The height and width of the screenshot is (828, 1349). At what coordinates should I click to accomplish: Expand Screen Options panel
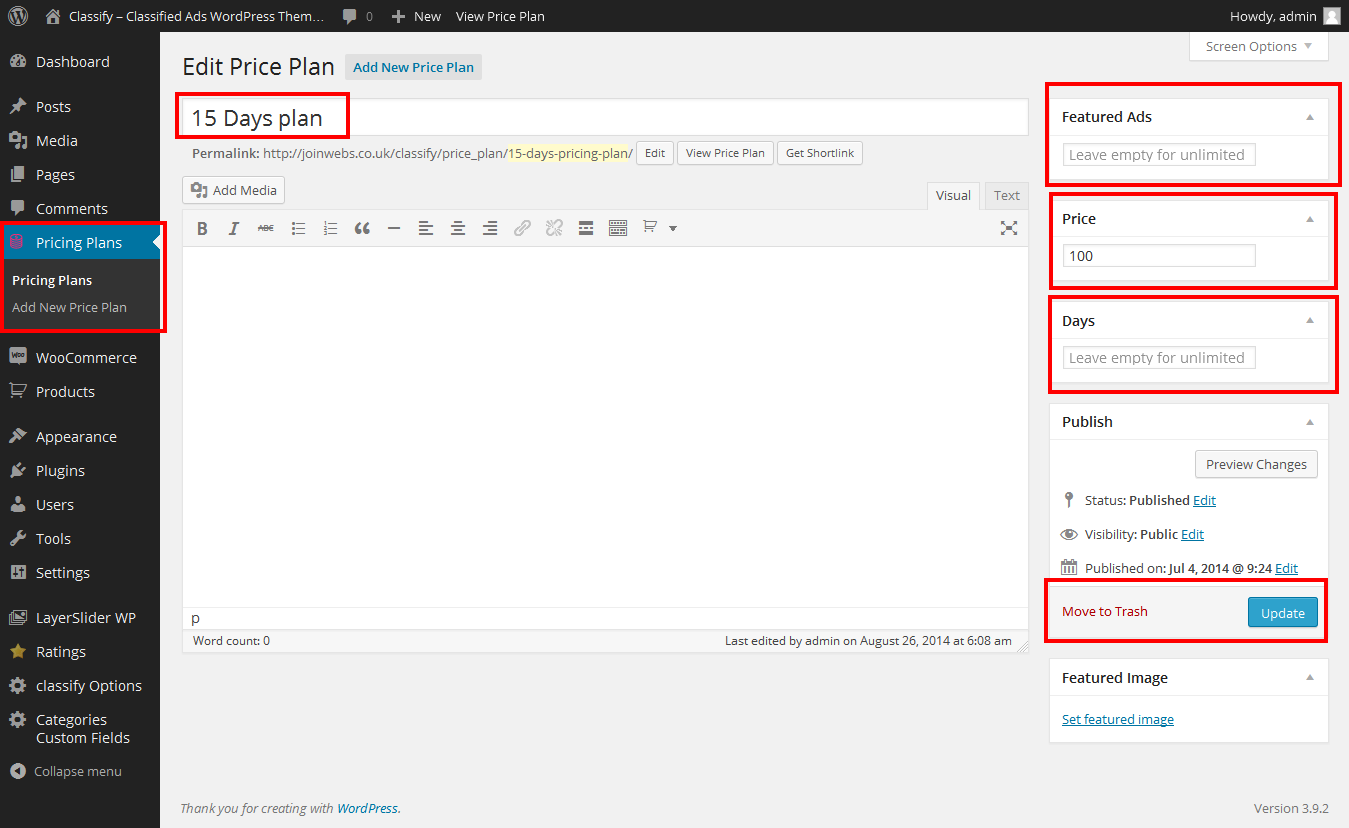click(x=1259, y=46)
